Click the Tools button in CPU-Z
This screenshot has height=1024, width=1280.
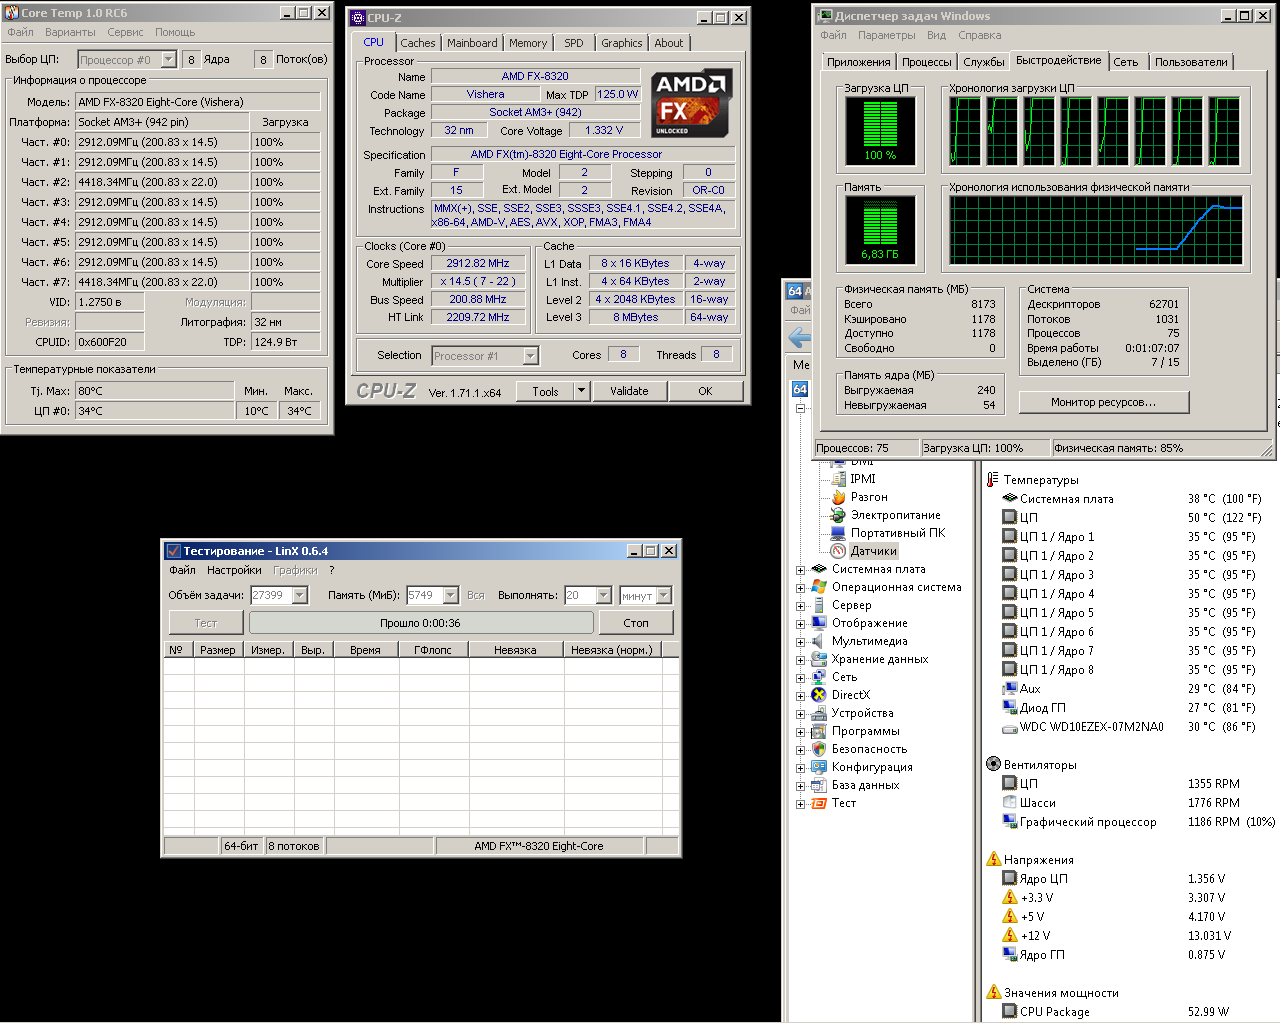pos(545,391)
